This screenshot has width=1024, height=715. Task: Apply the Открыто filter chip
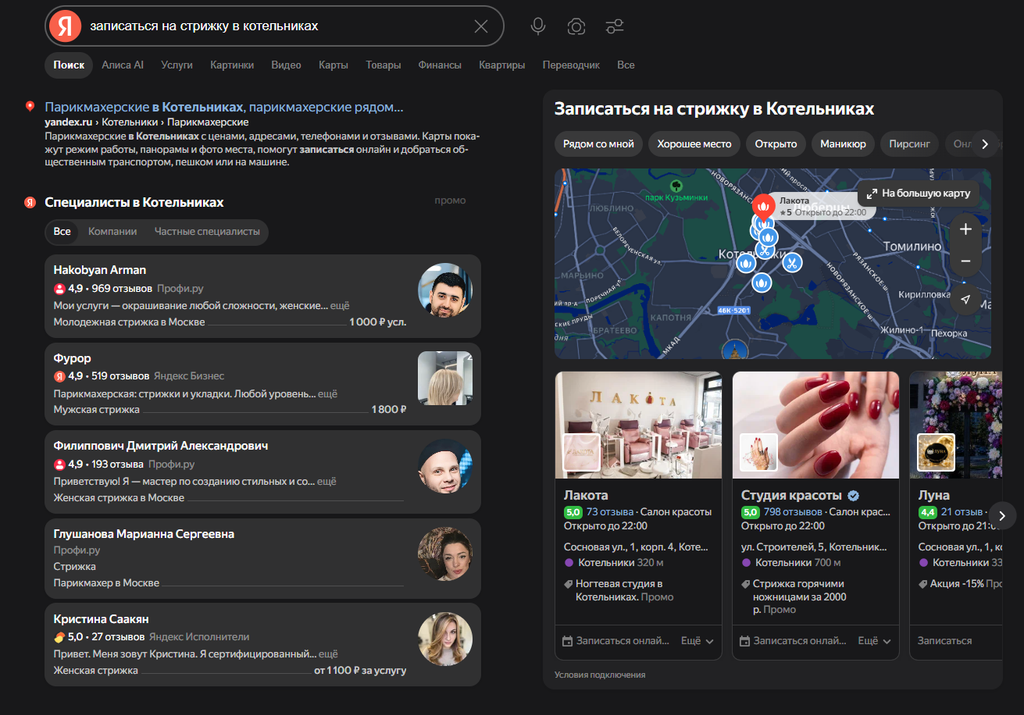coord(776,144)
